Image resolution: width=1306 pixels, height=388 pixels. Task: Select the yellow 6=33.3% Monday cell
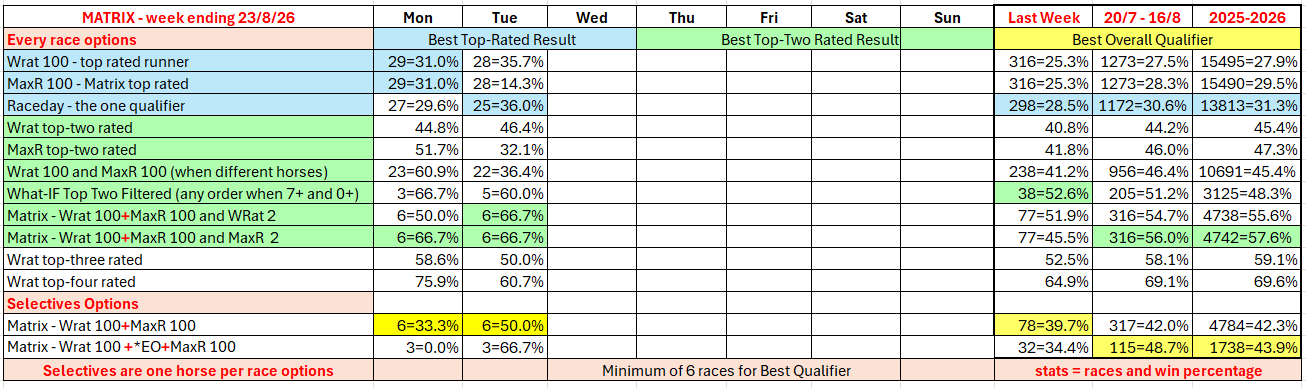tap(417, 325)
